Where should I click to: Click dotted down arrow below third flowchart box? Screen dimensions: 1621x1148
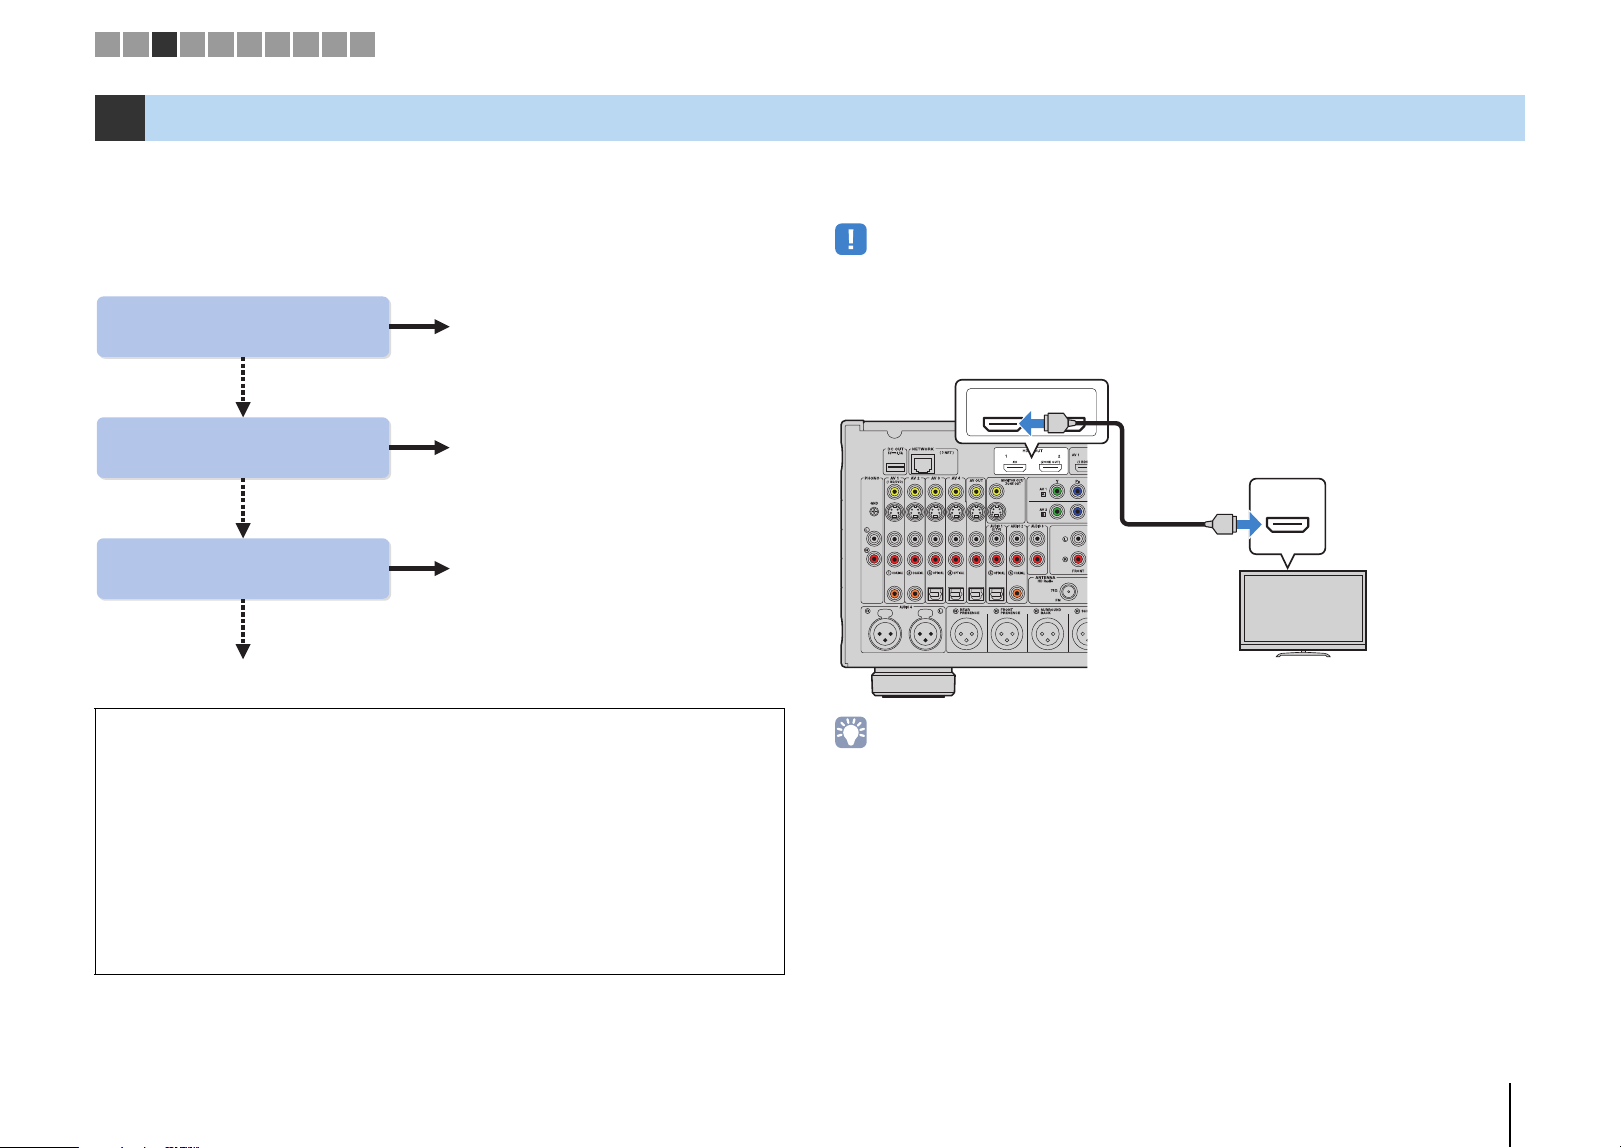pyautogui.click(x=243, y=630)
